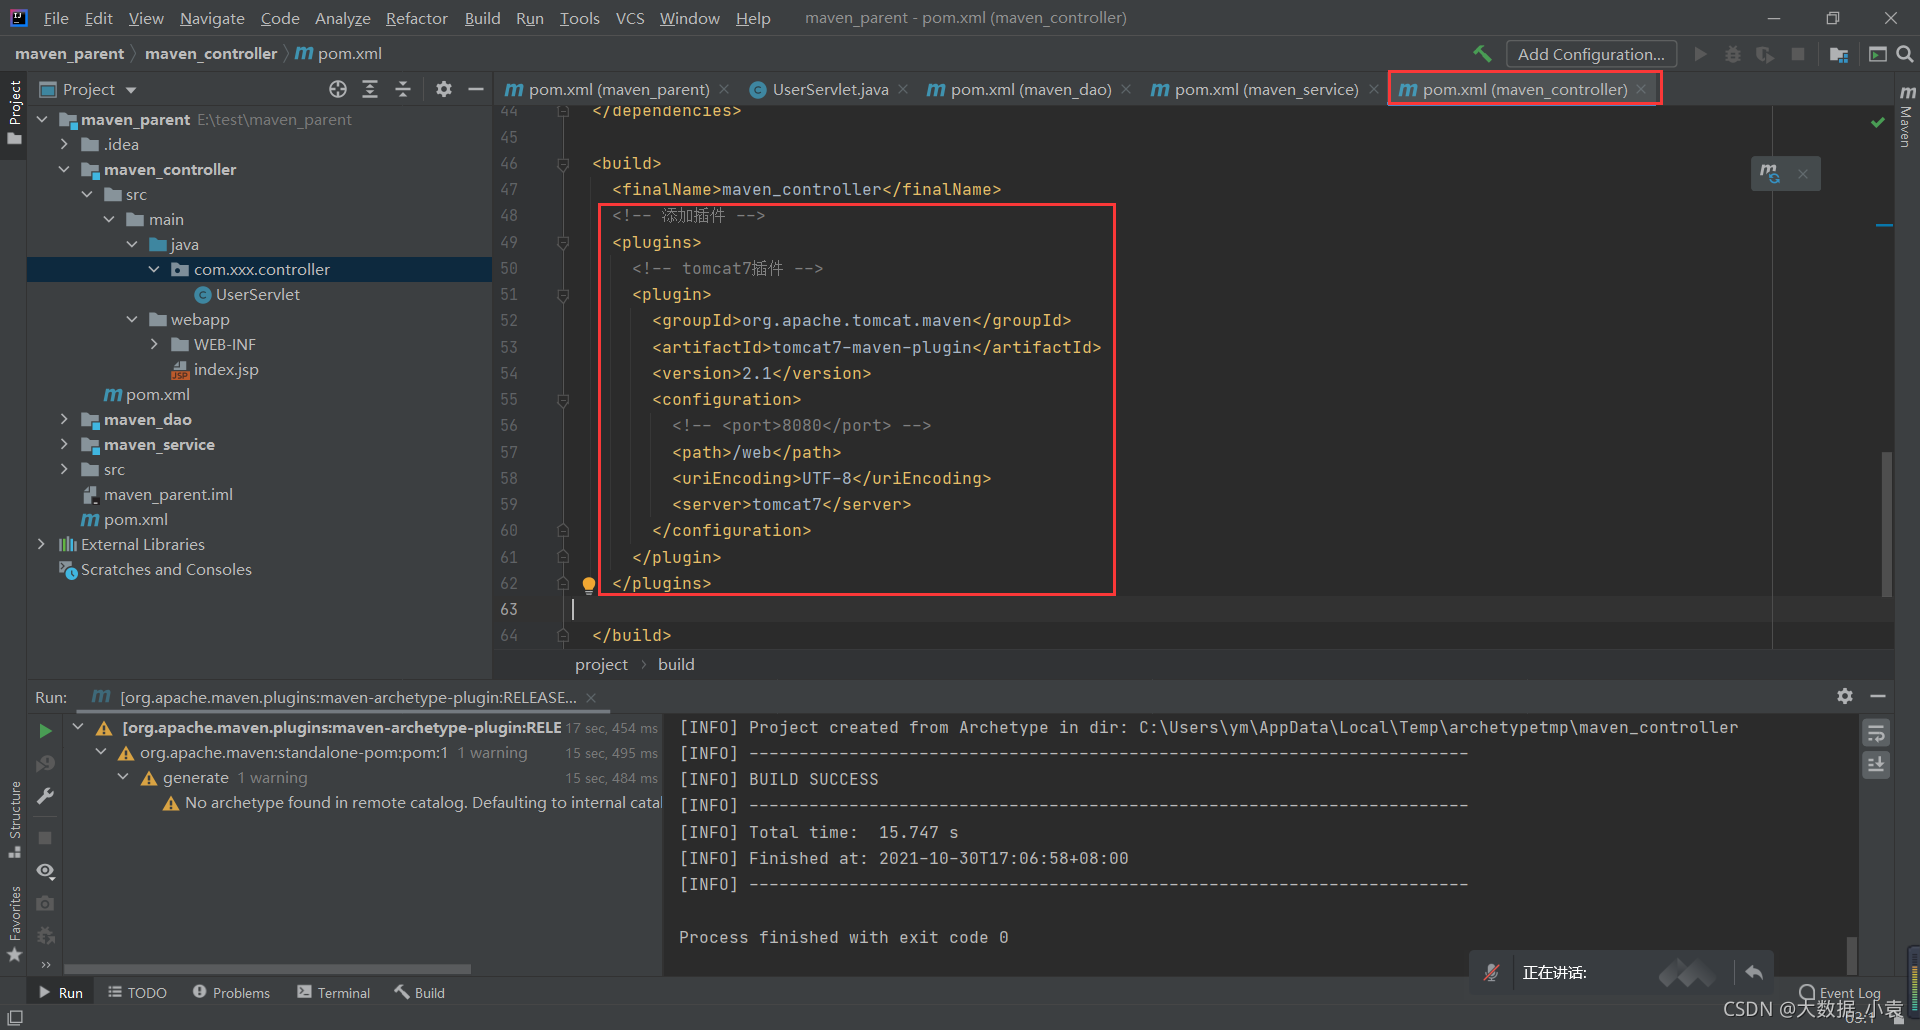Open Project panel settings gear

tap(444, 89)
